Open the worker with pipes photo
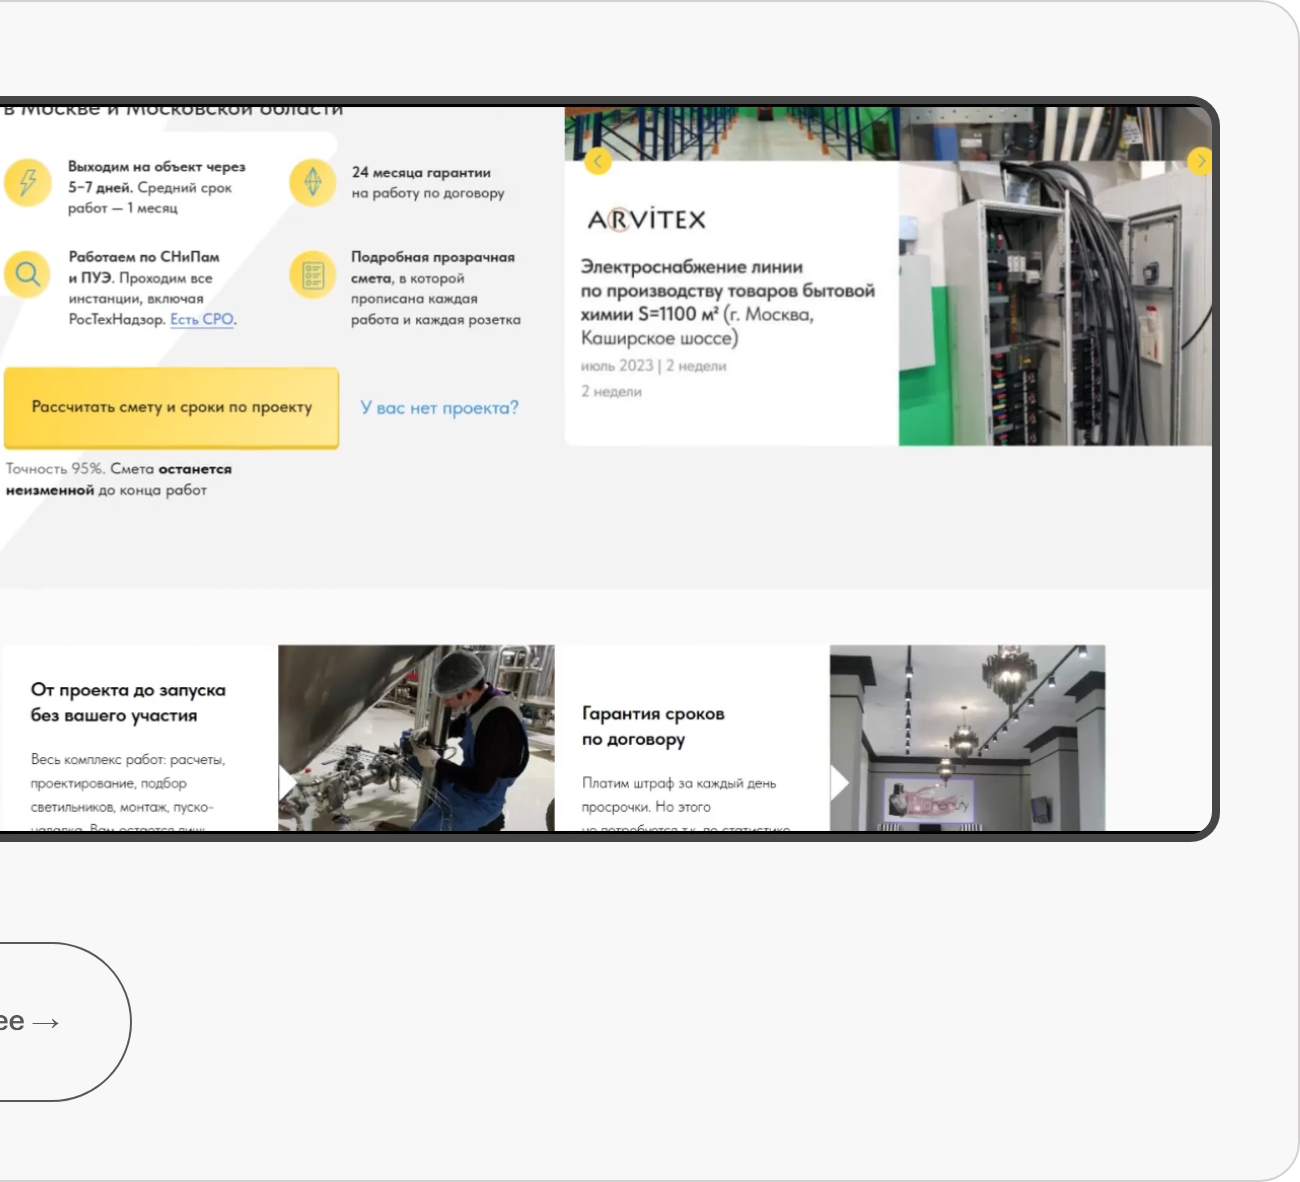1300x1182 pixels. coord(416,738)
